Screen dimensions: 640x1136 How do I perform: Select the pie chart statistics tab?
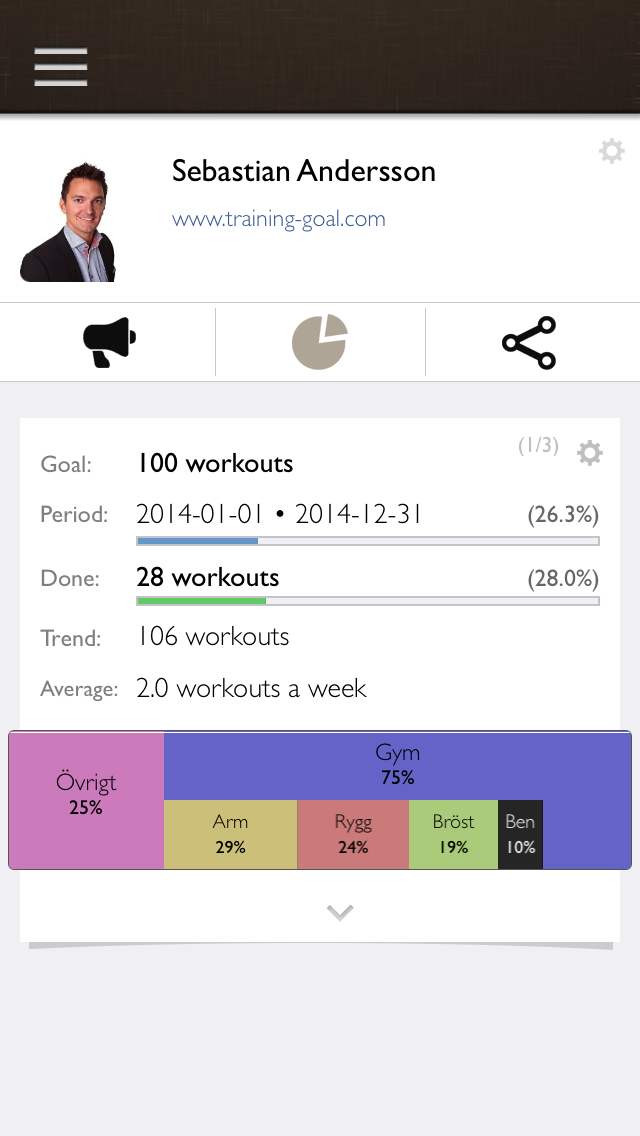pos(320,342)
